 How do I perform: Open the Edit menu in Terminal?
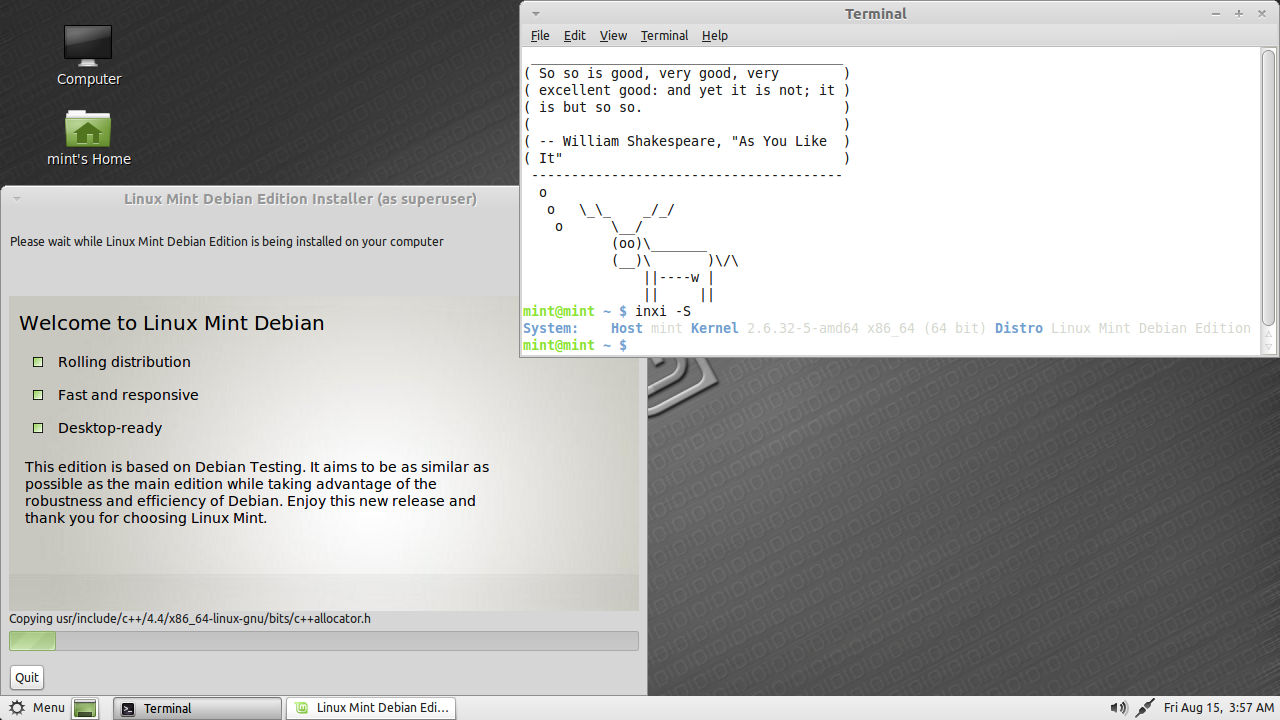[x=575, y=35]
